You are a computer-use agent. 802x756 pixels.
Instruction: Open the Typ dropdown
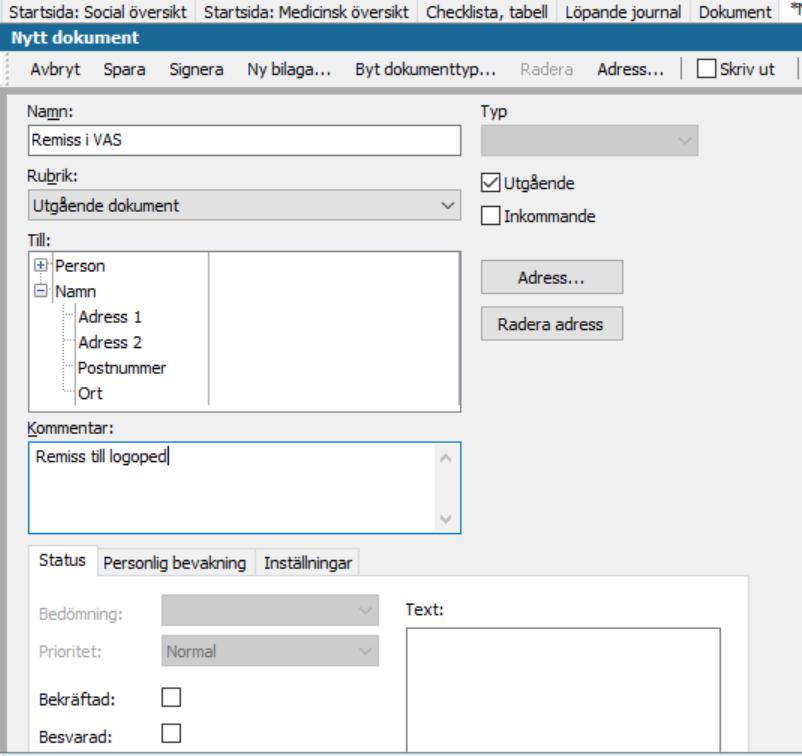589,140
